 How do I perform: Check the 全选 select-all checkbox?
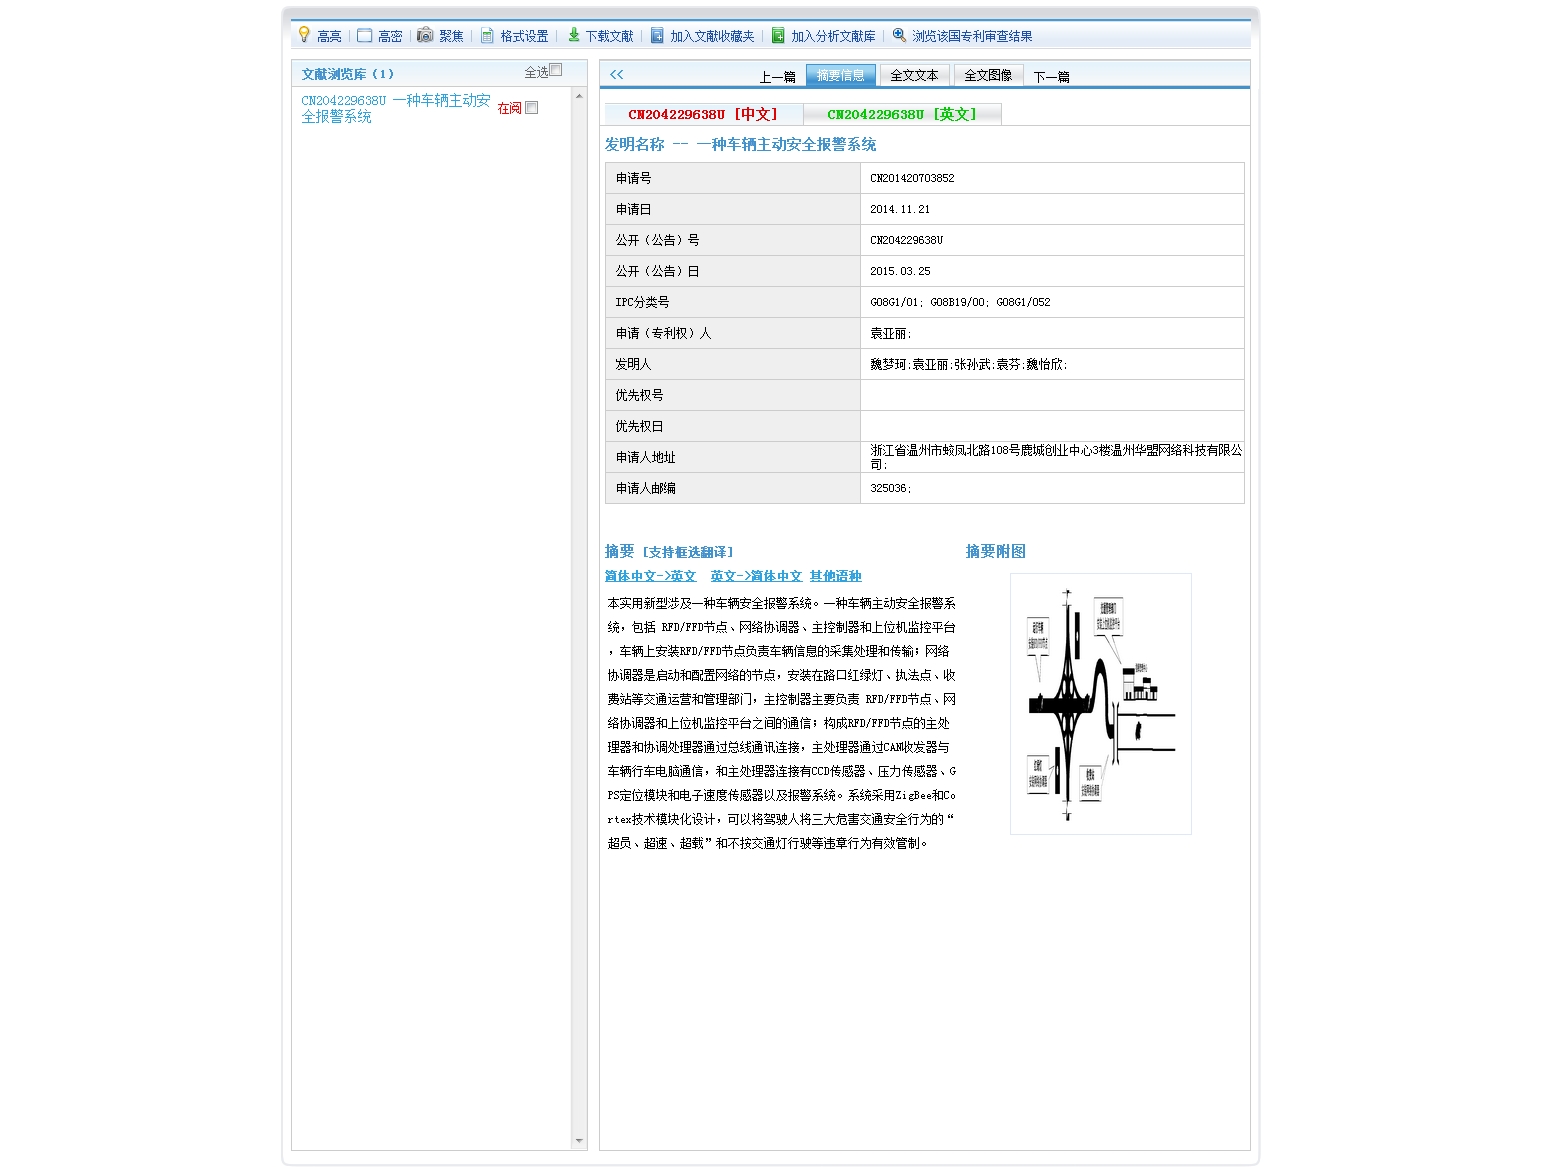(556, 70)
